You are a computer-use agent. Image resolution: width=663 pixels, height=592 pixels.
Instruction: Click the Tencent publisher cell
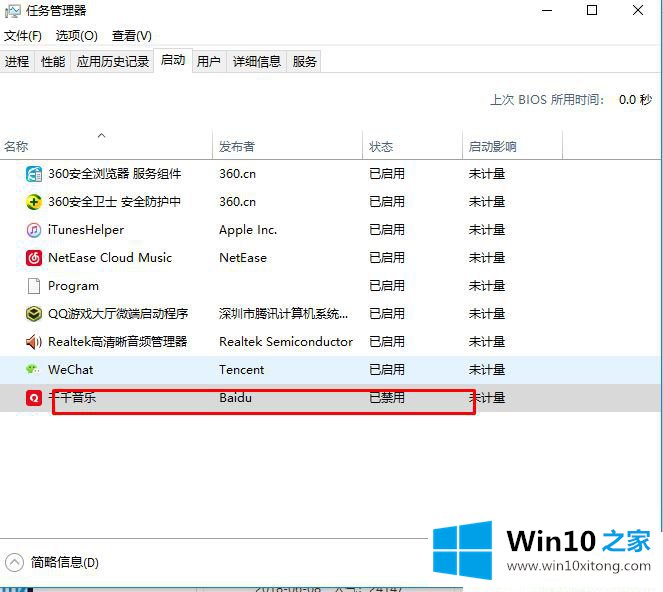click(x=241, y=370)
